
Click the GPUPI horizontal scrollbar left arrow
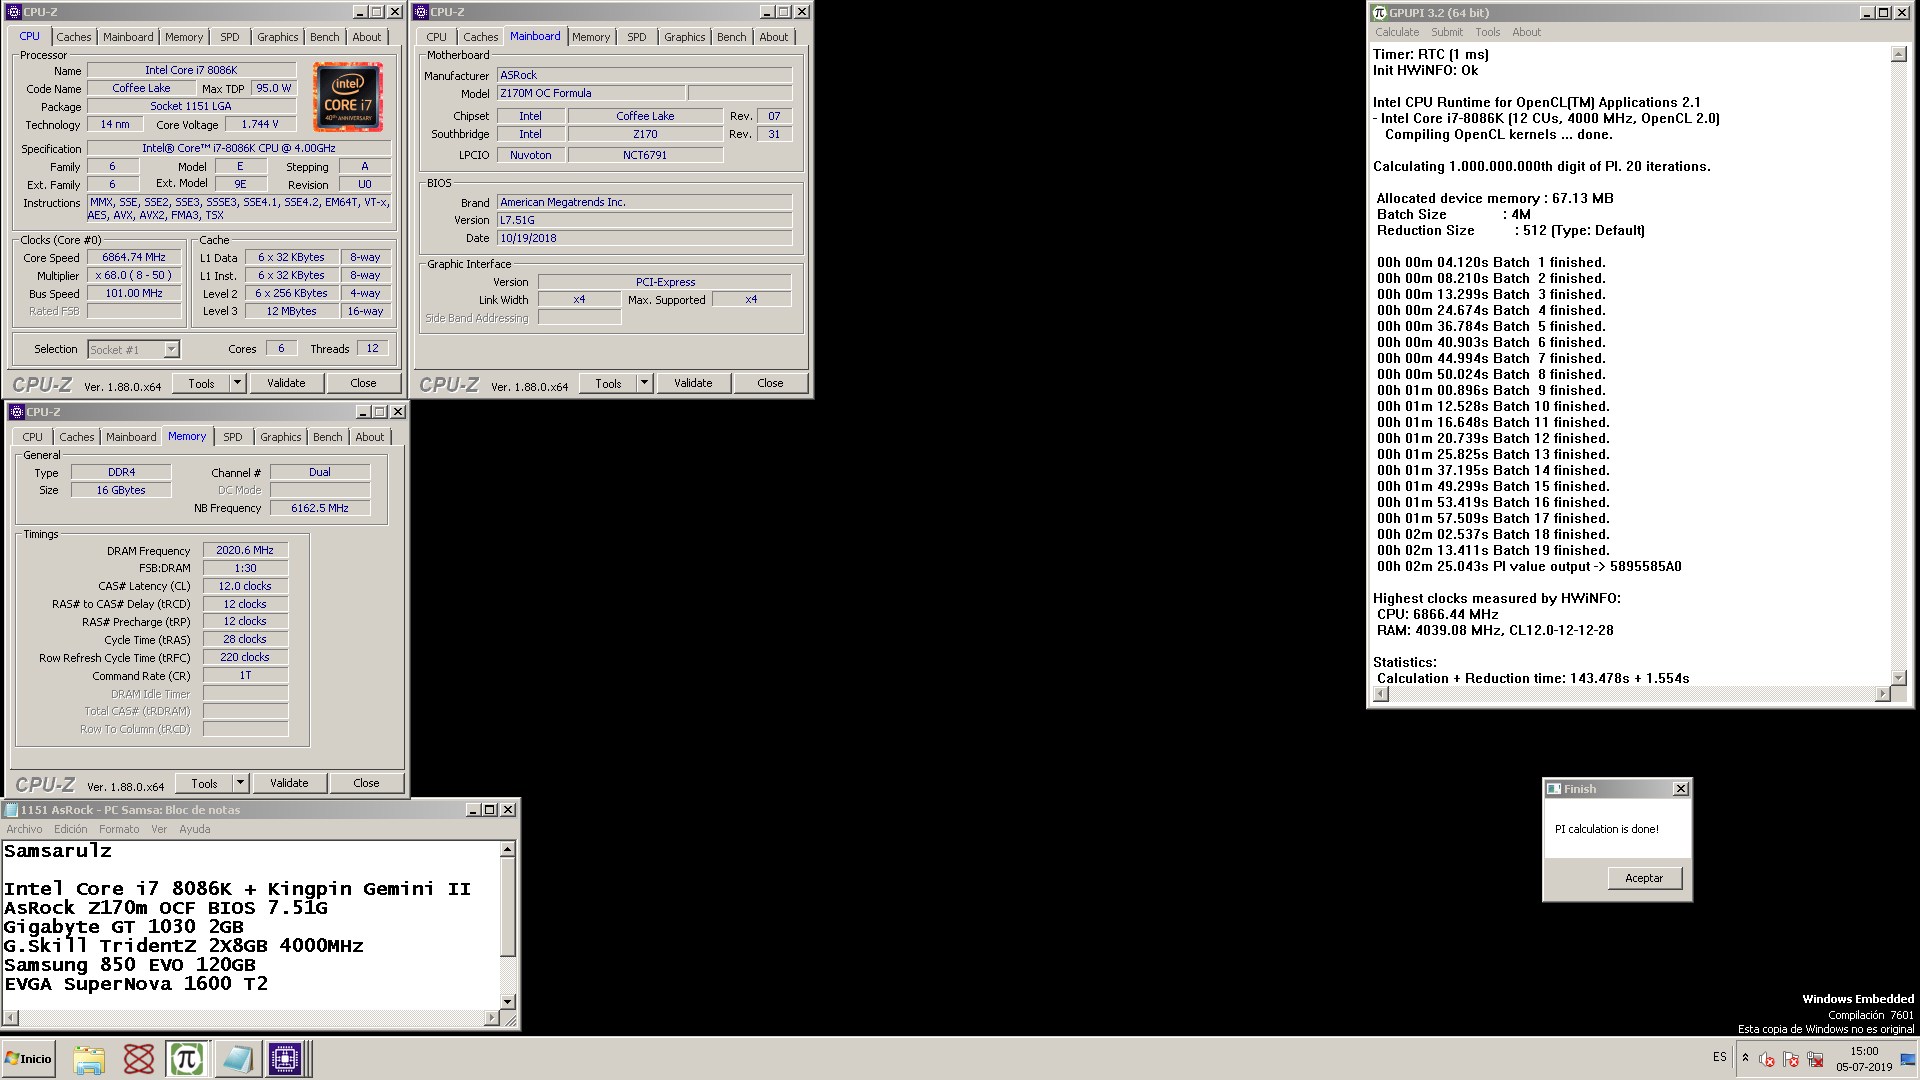pos(1381,694)
